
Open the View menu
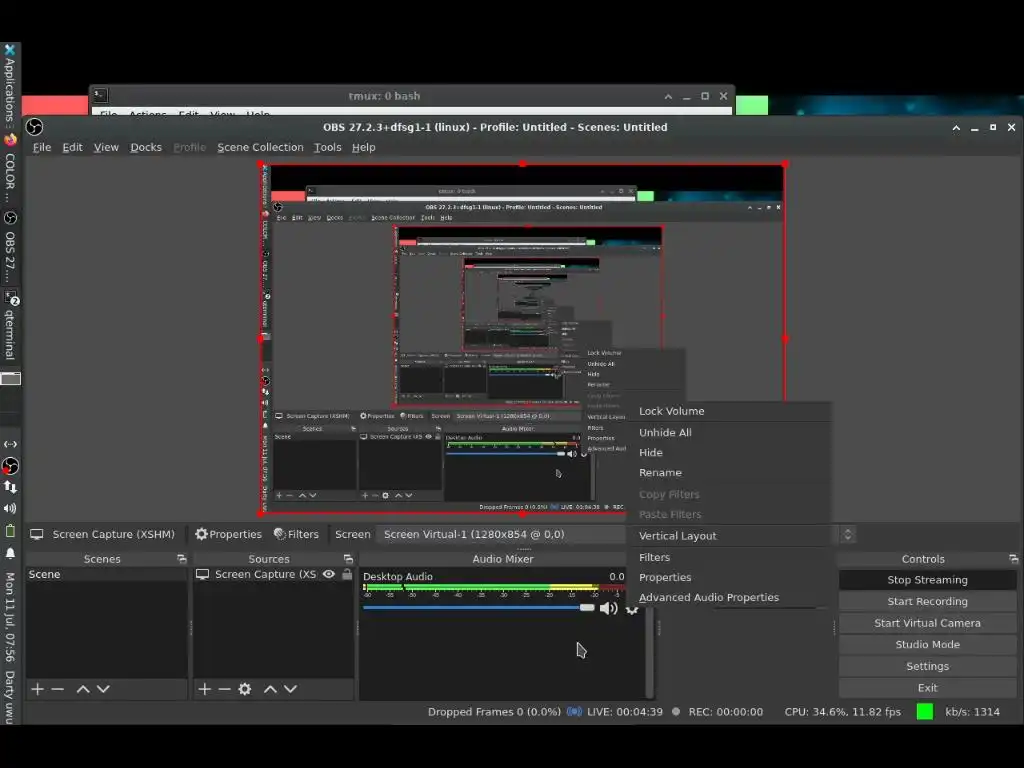(x=106, y=148)
